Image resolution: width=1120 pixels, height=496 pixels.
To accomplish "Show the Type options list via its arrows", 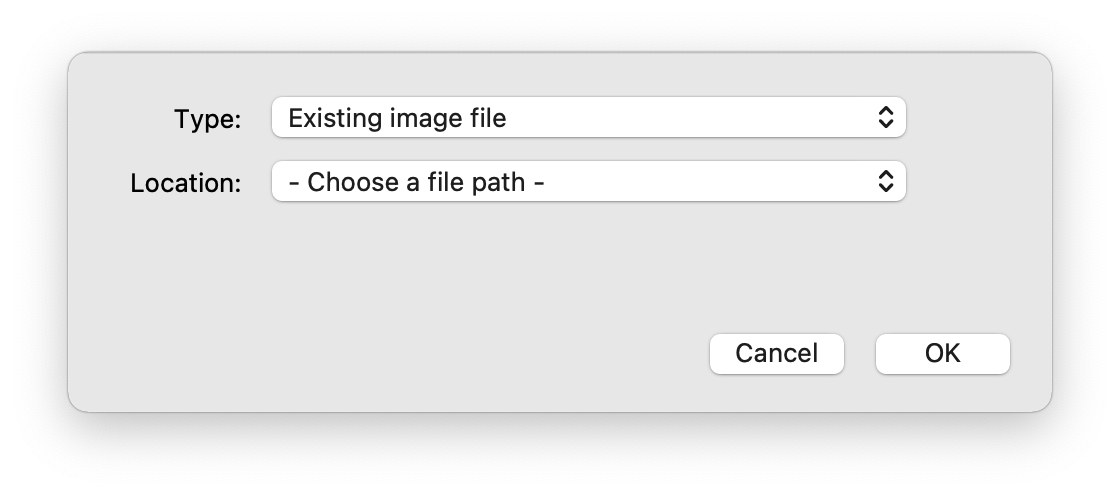I will 885,118.
